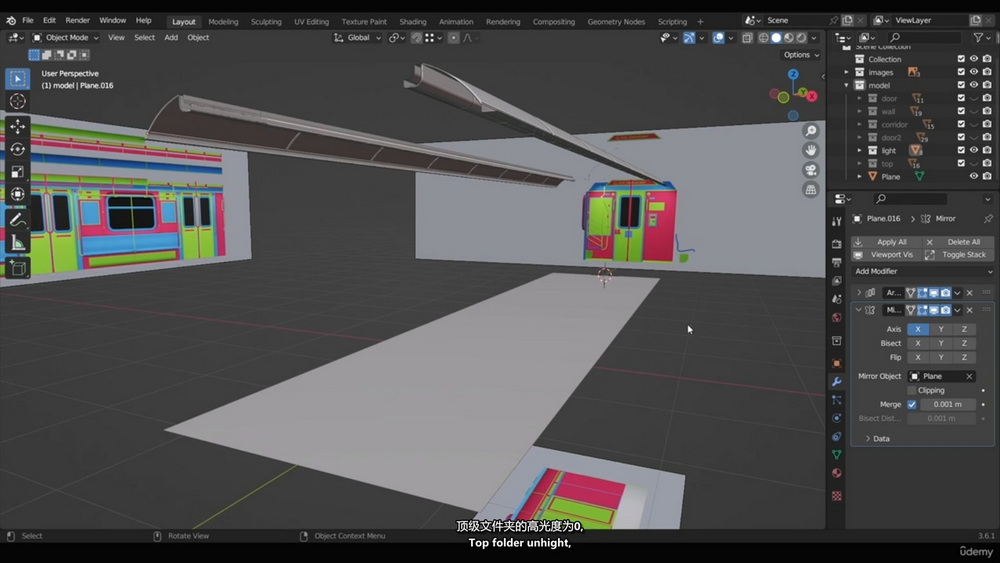Toggle the mirror Axis Y button
The width and height of the screenshot is (1000, 563).
pyautogui.click(x=941, y=329)
